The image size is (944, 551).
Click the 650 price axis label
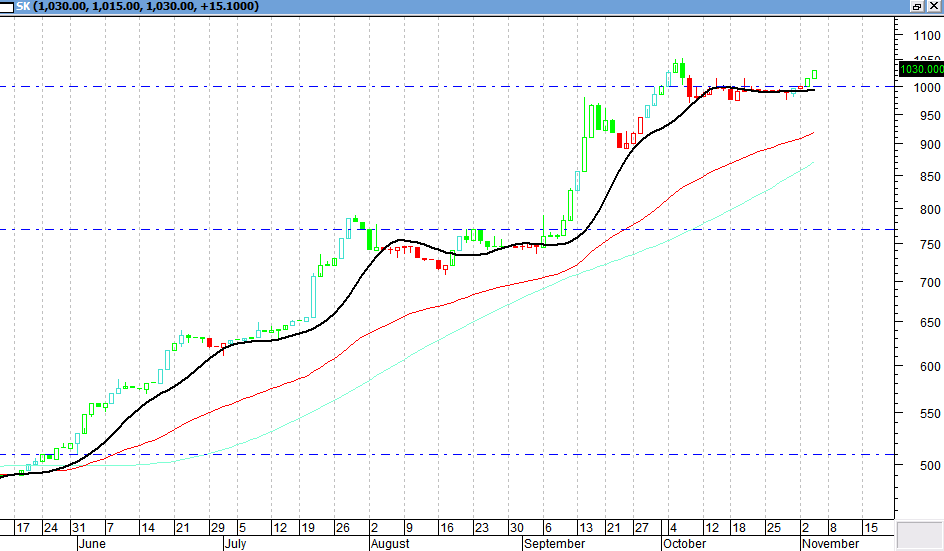(x=930, y=323)
